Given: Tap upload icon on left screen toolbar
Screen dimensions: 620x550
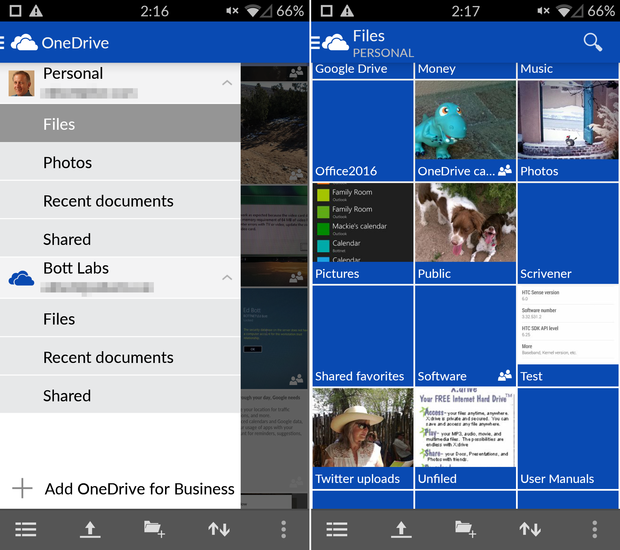Looking at the screenshot, I should (x=90, y=529).
